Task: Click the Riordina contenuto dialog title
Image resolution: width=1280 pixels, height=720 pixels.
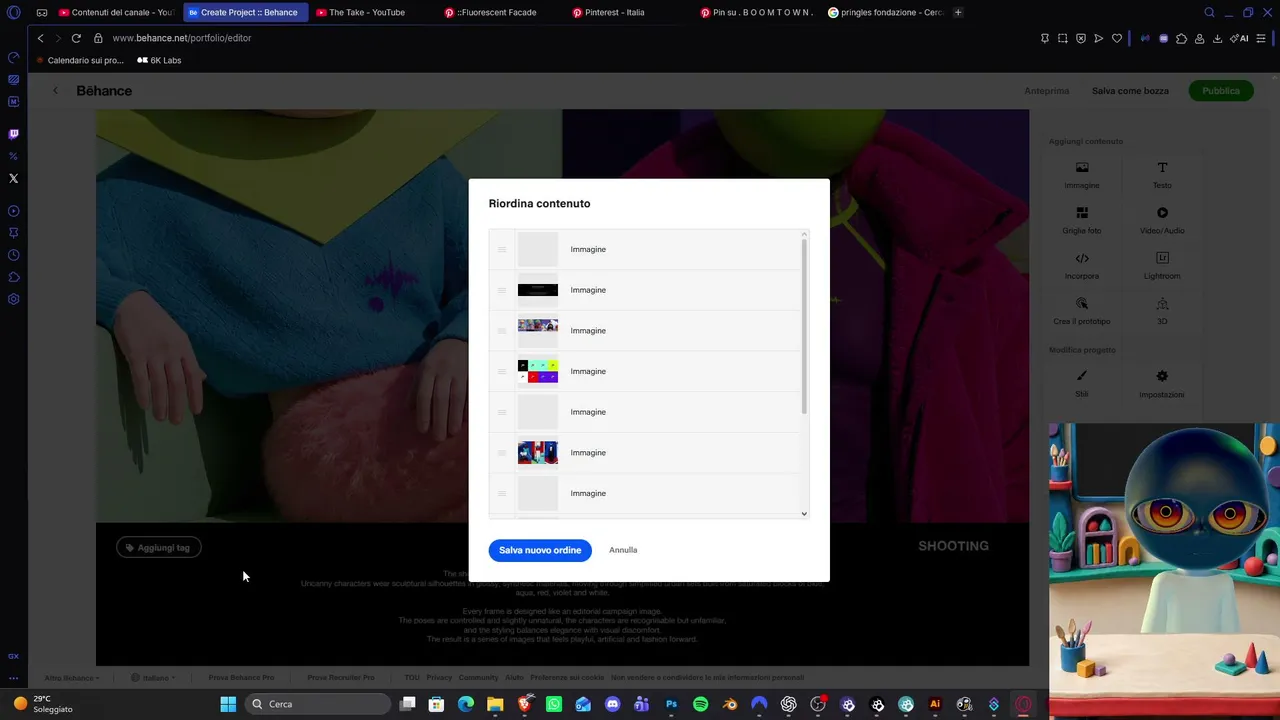Action: [539, 204]
